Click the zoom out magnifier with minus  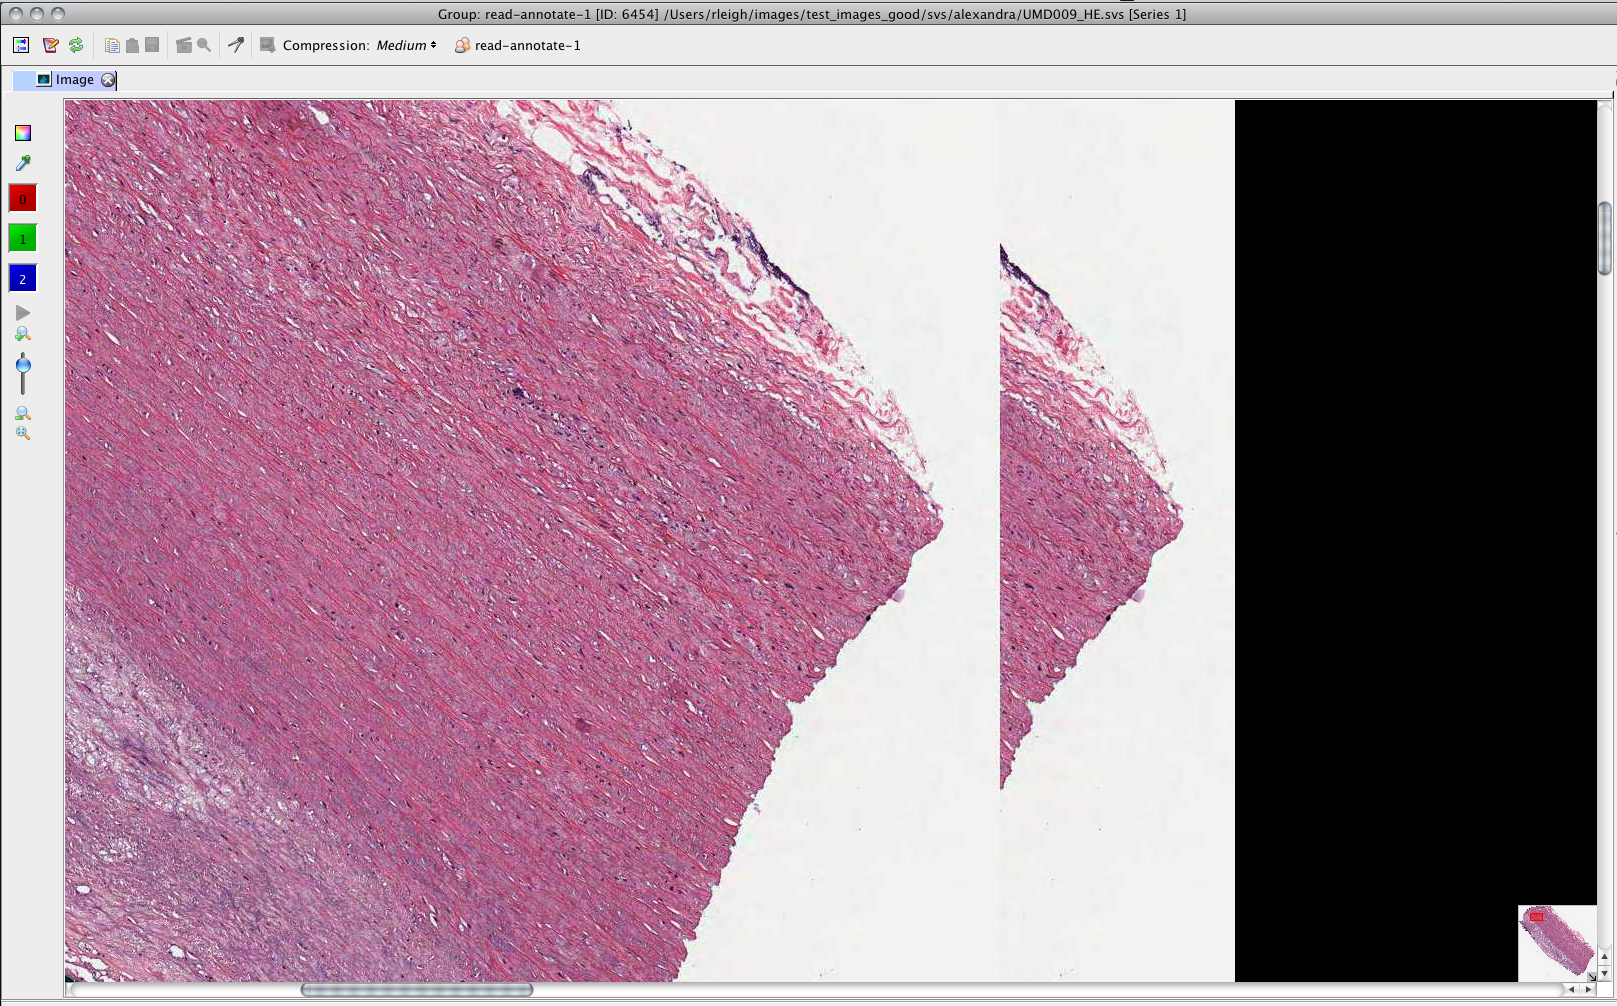(x=23, y=413)
